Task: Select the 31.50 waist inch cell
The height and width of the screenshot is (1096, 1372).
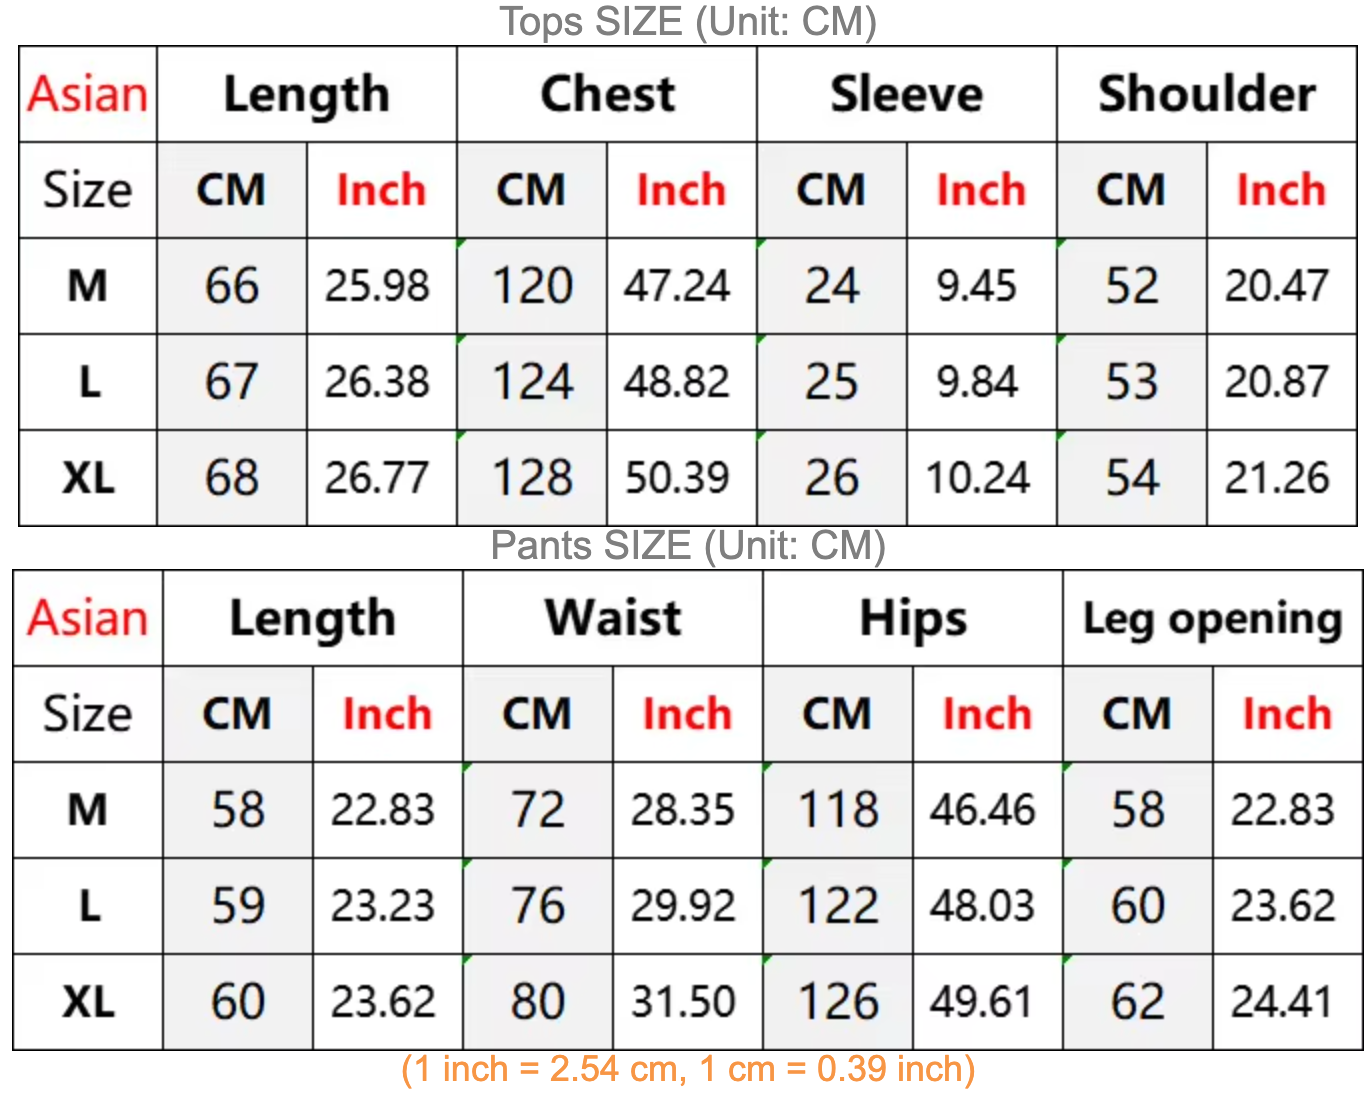Action: tap(684, 1002)
